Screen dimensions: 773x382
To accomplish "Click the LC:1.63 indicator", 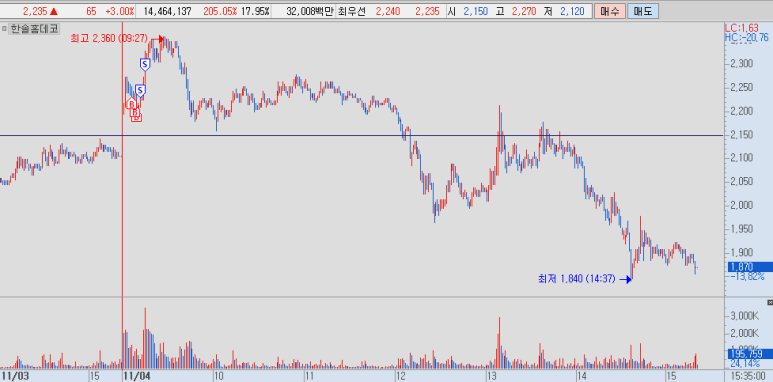I will click(x=742, y=29).
